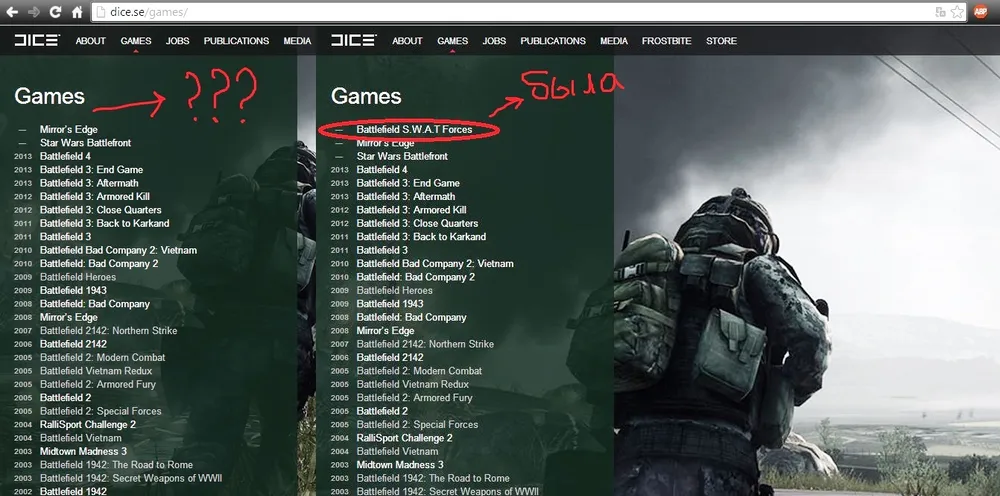This screenshot has height=496, width=1000.
Task: Go back with the browser back arrow
Action: click(x=12, y=11)
